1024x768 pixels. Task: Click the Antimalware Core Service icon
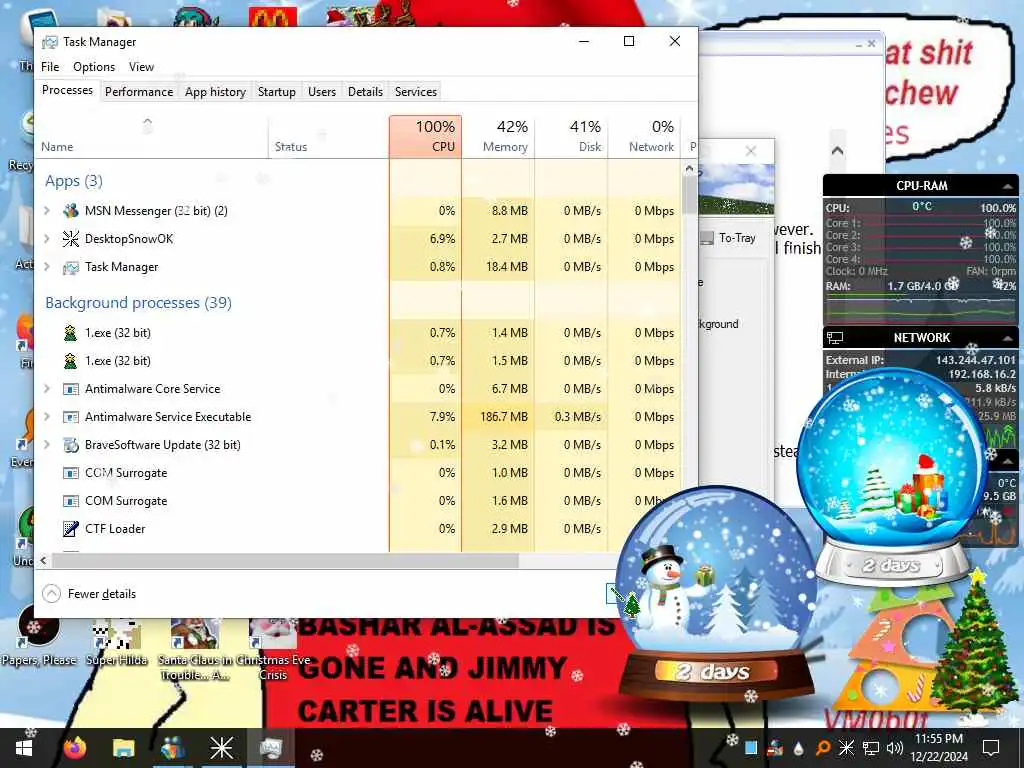[x=71, y=389]
